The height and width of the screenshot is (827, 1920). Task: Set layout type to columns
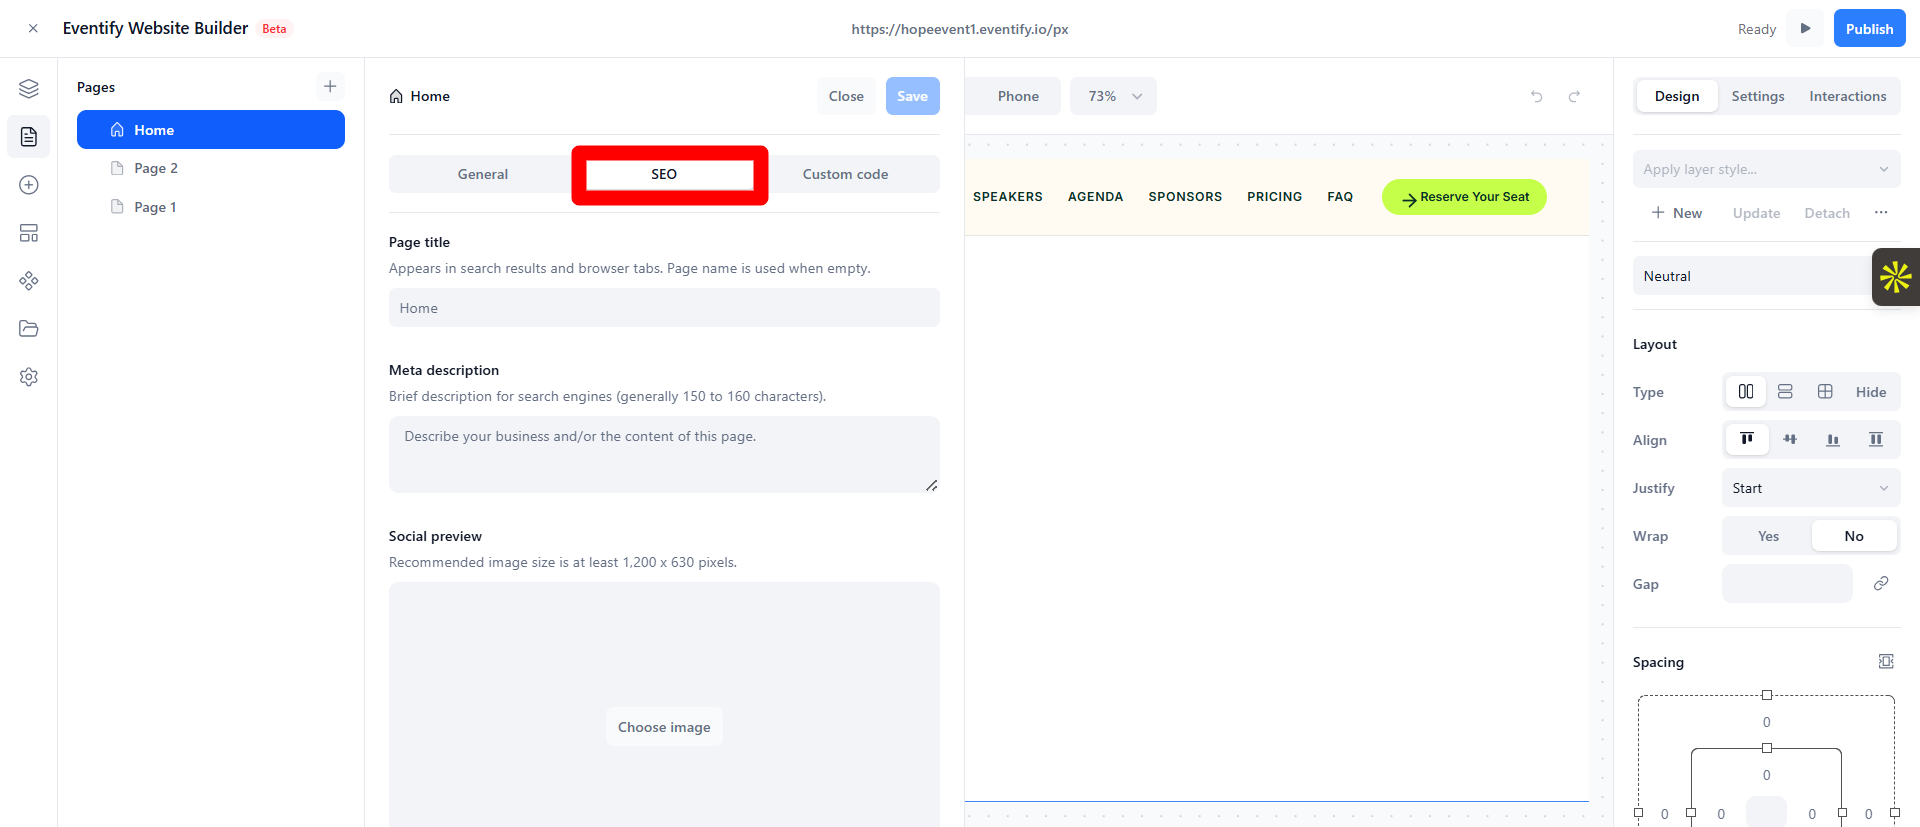1746,392
